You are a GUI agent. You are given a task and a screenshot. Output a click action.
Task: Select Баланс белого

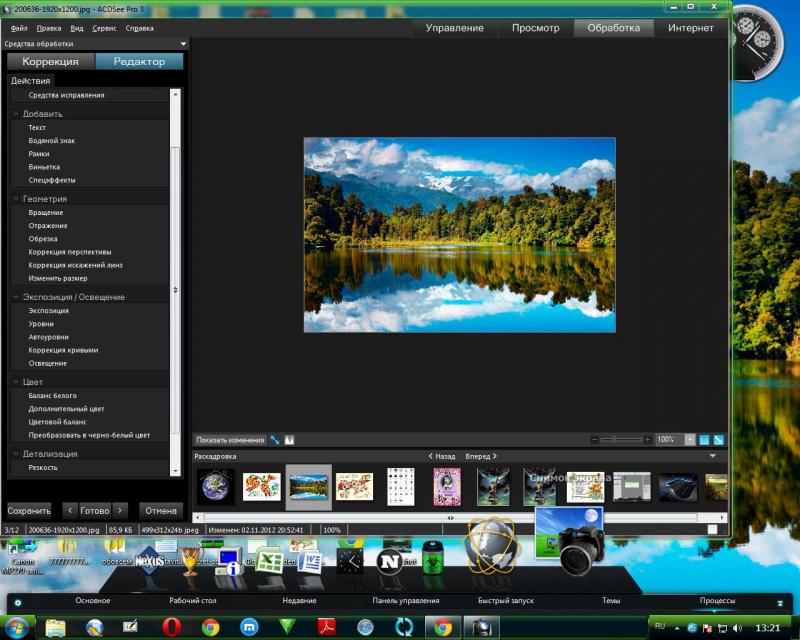[x=53, y=396]
